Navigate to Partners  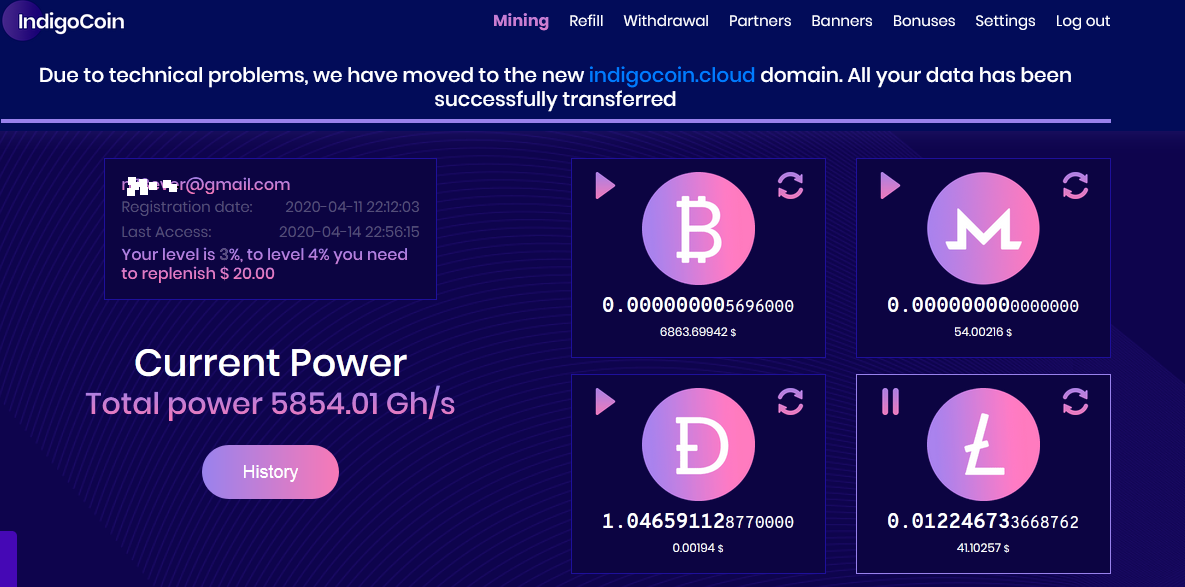point(760,20)
